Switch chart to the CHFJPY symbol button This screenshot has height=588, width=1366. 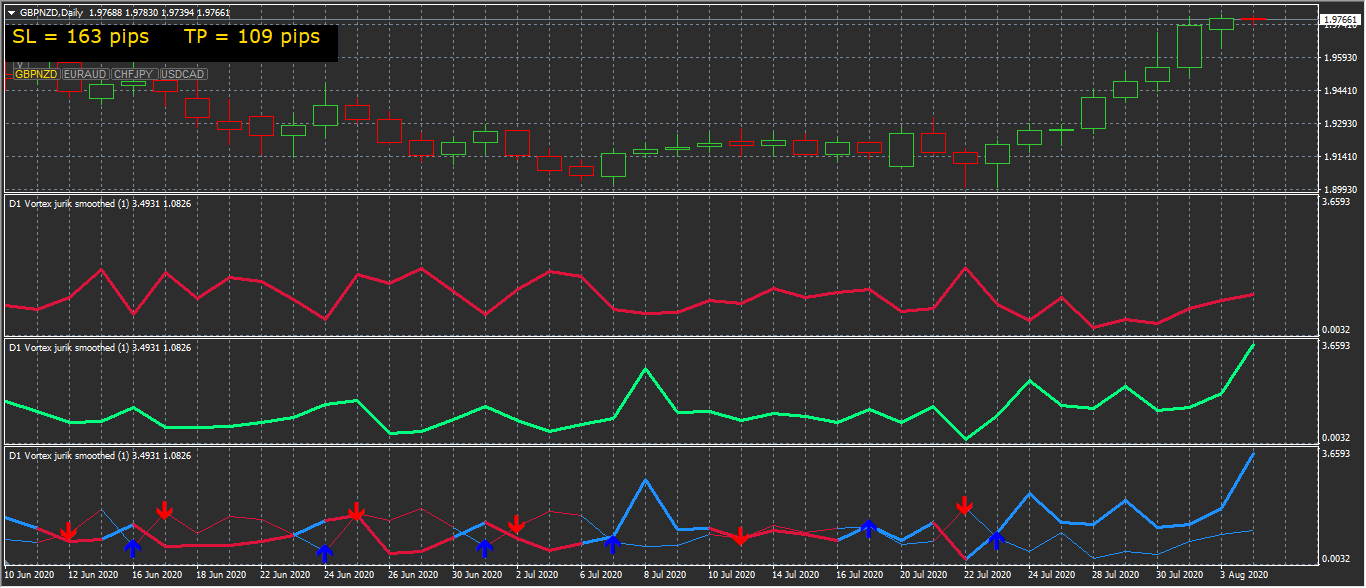133,74
